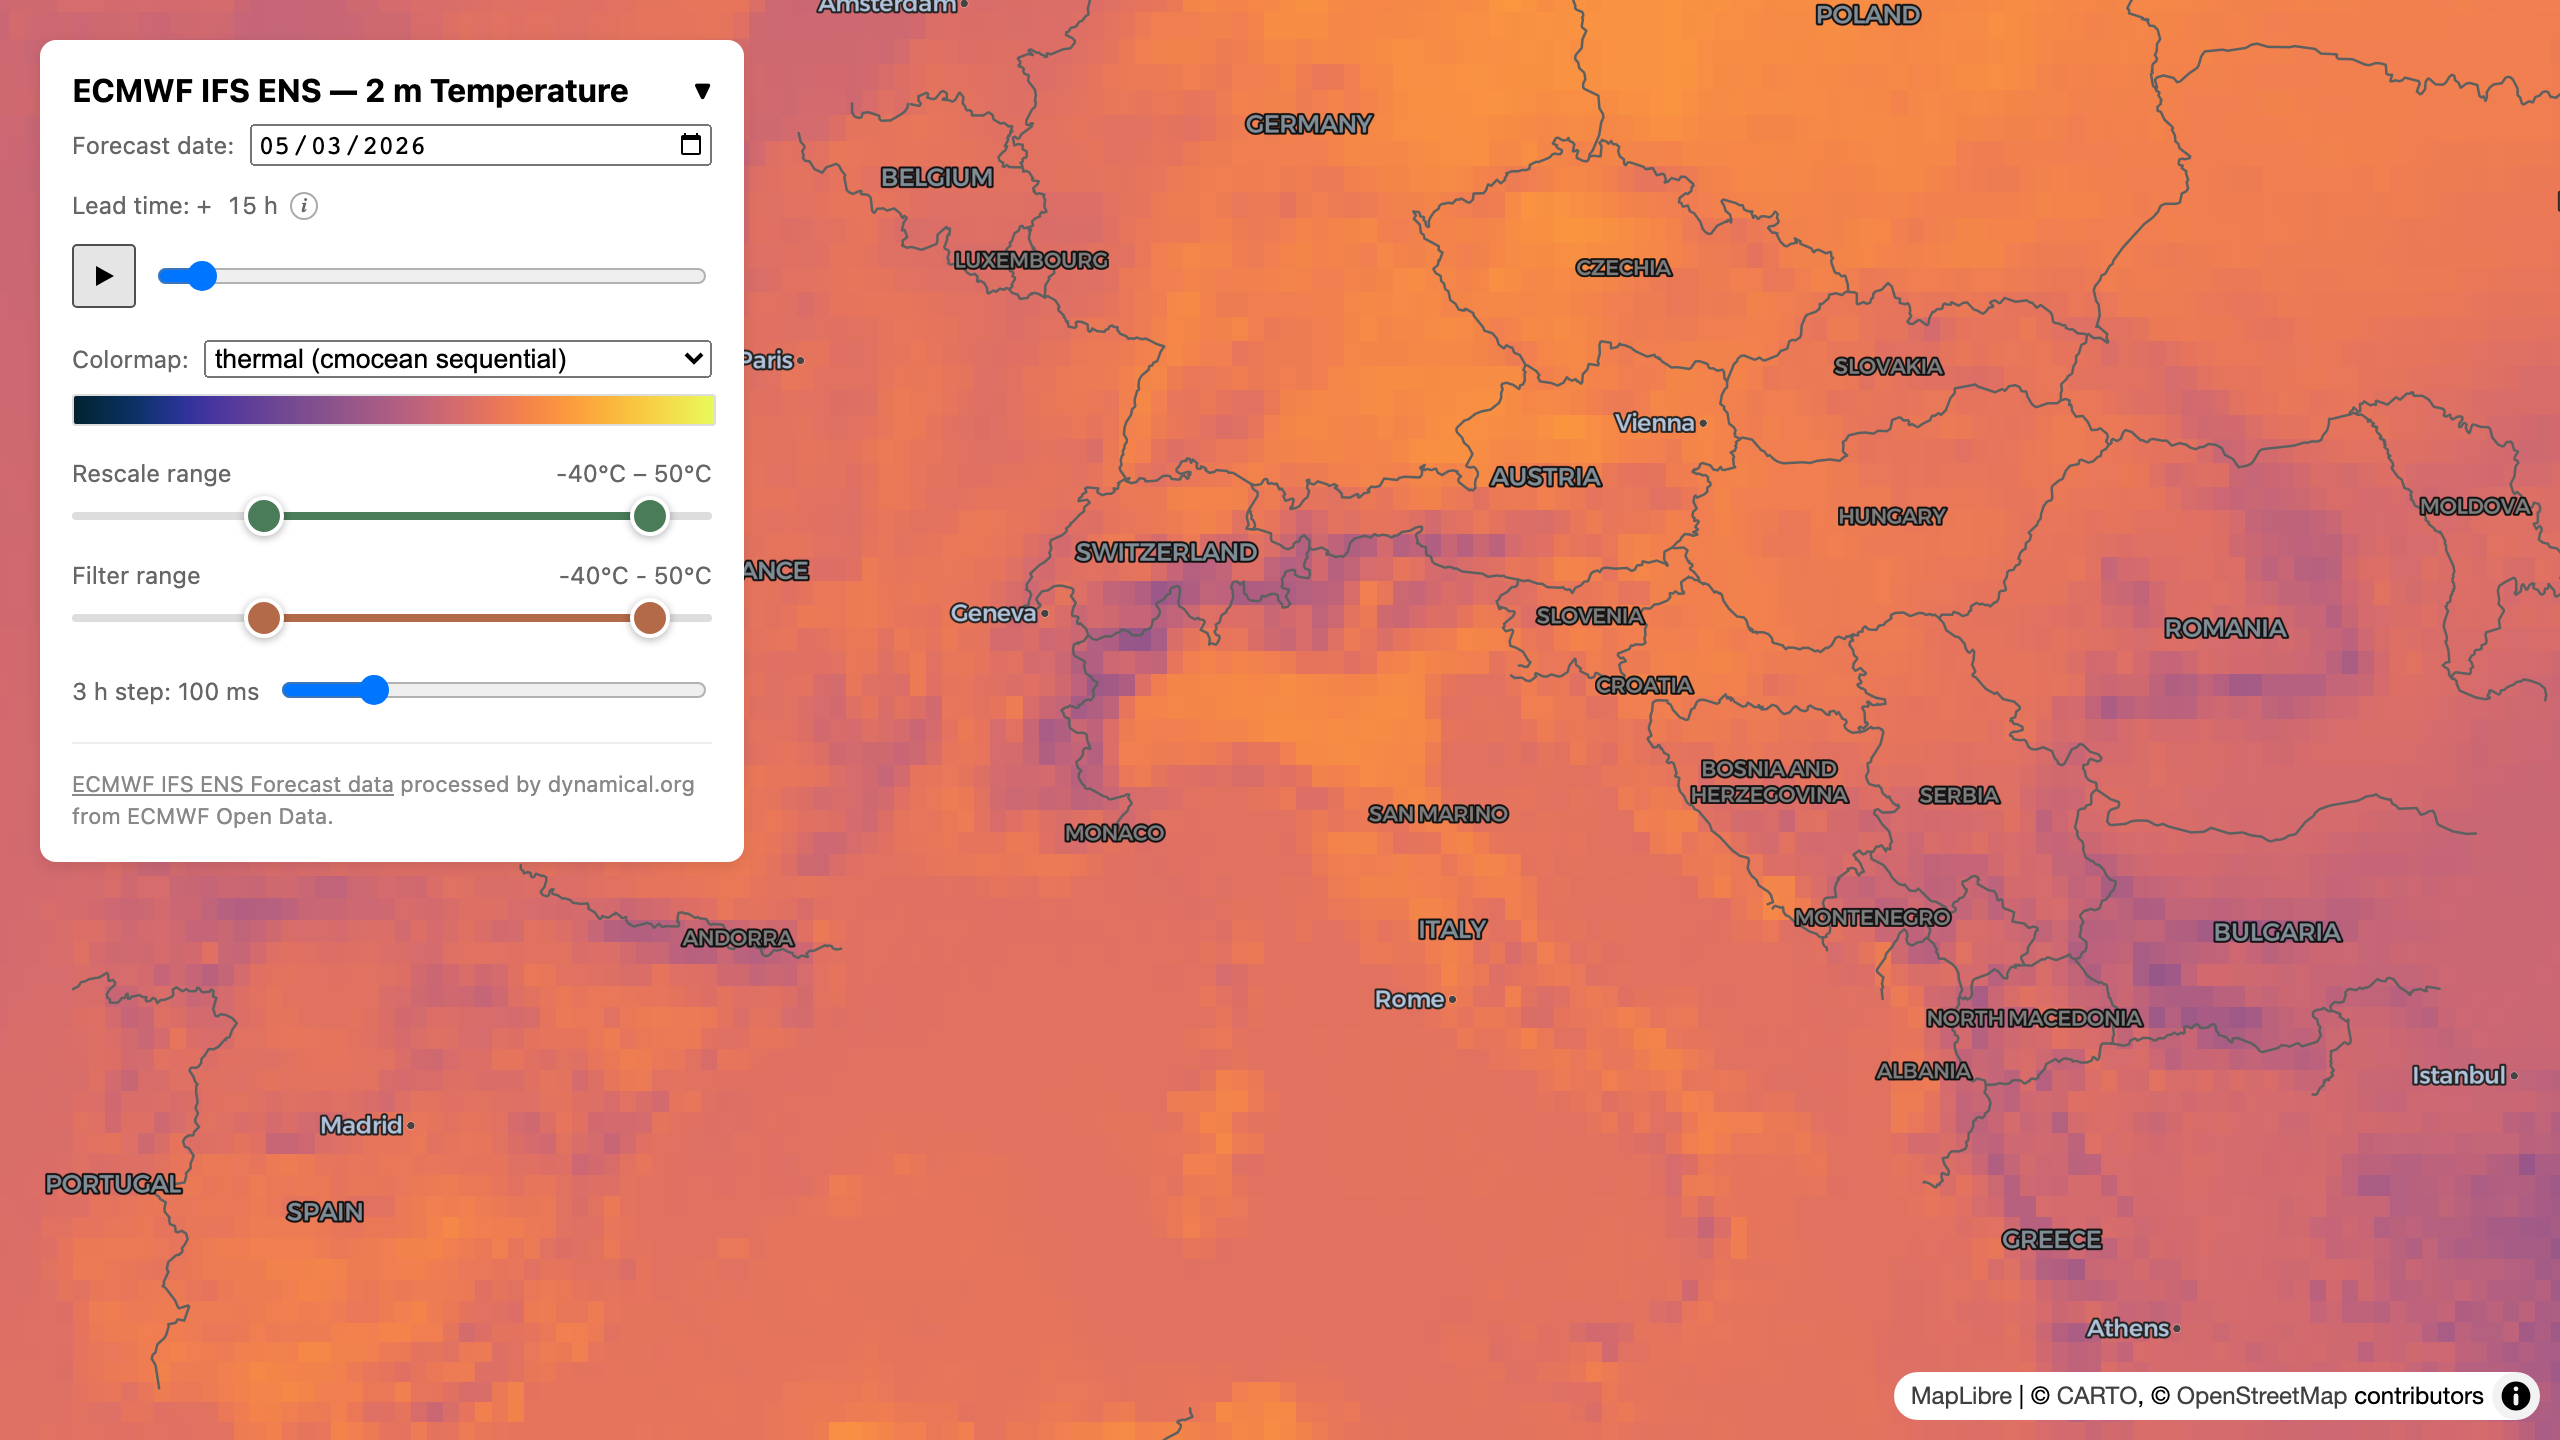The height and width of the screenshot is (1440, 2560).
Task: Click the lead time slider handle
Action: [202, 276]
